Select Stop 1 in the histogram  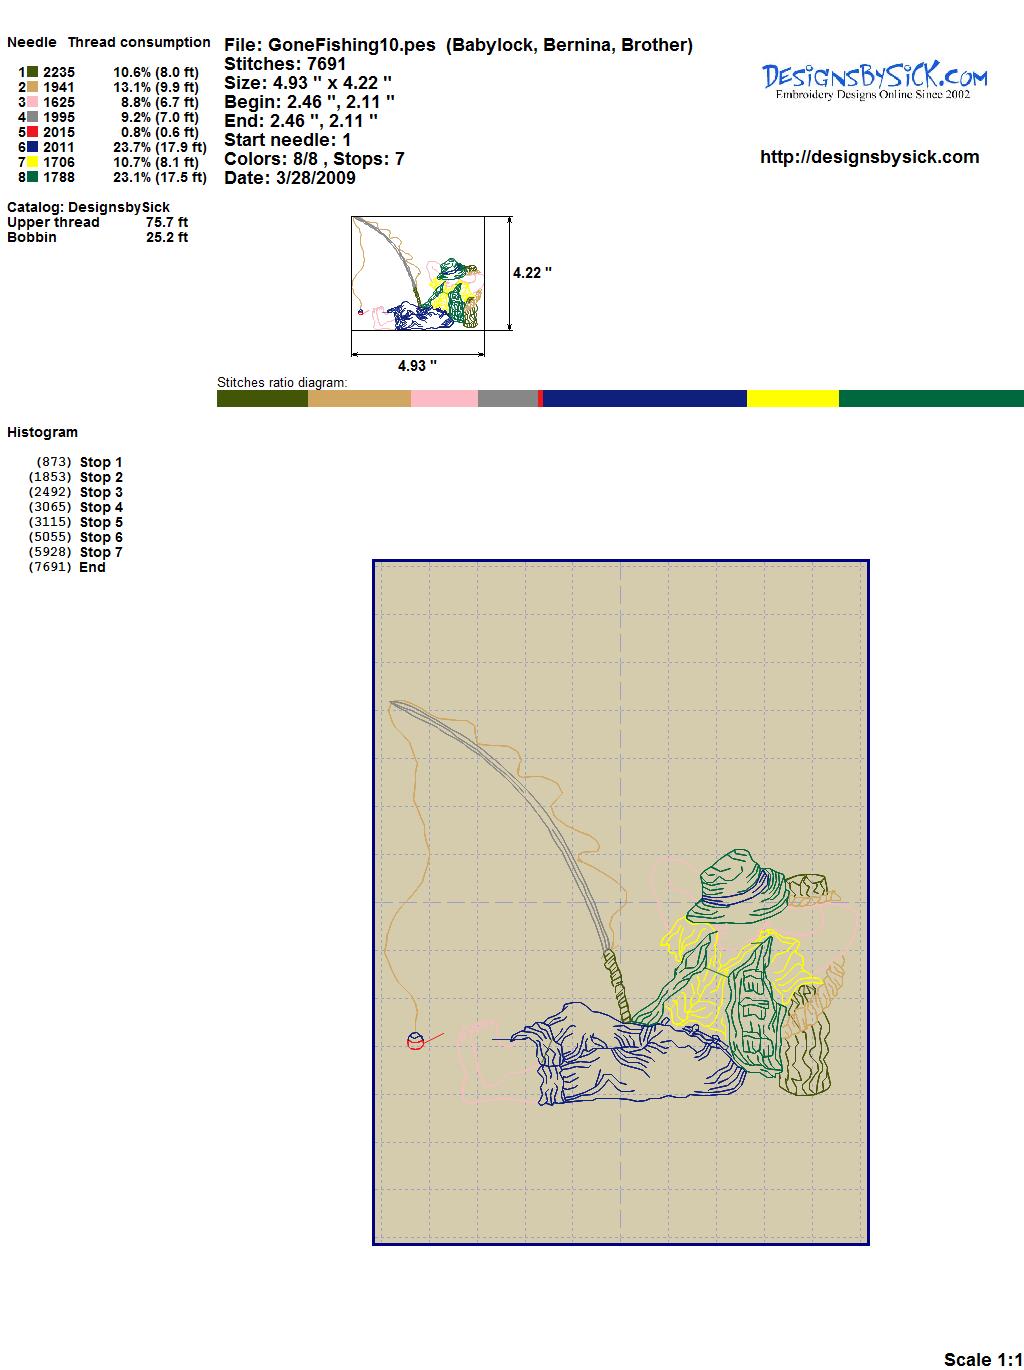(x=101, y=462)
